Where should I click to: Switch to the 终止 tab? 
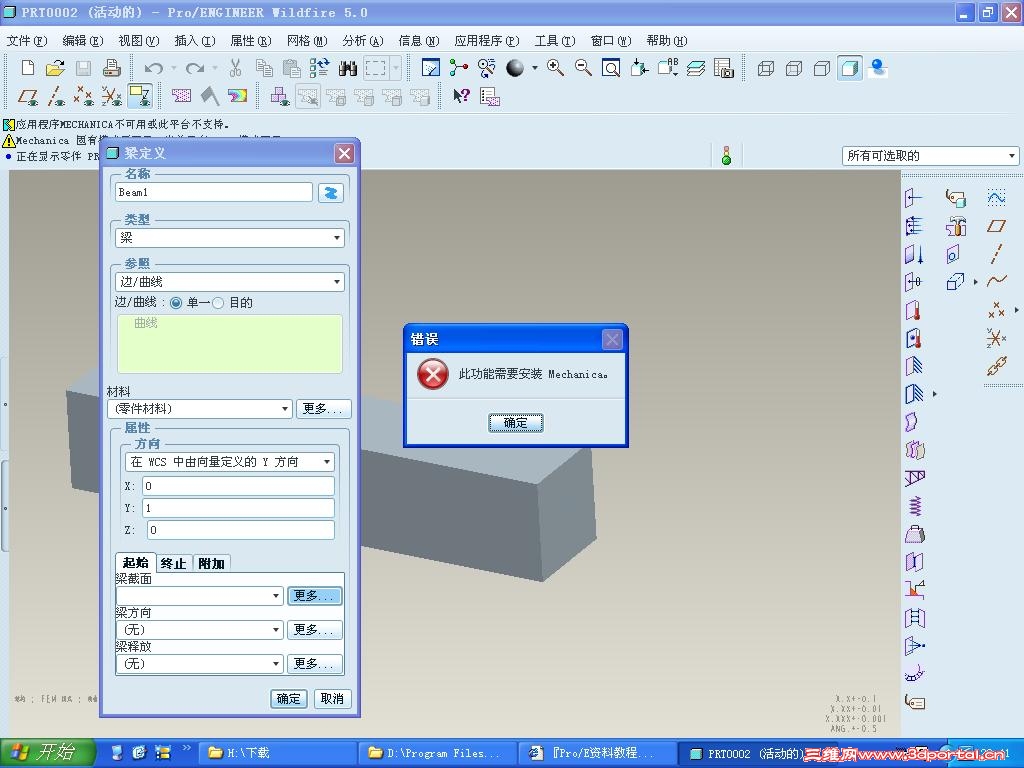click(x=174, y=563)
